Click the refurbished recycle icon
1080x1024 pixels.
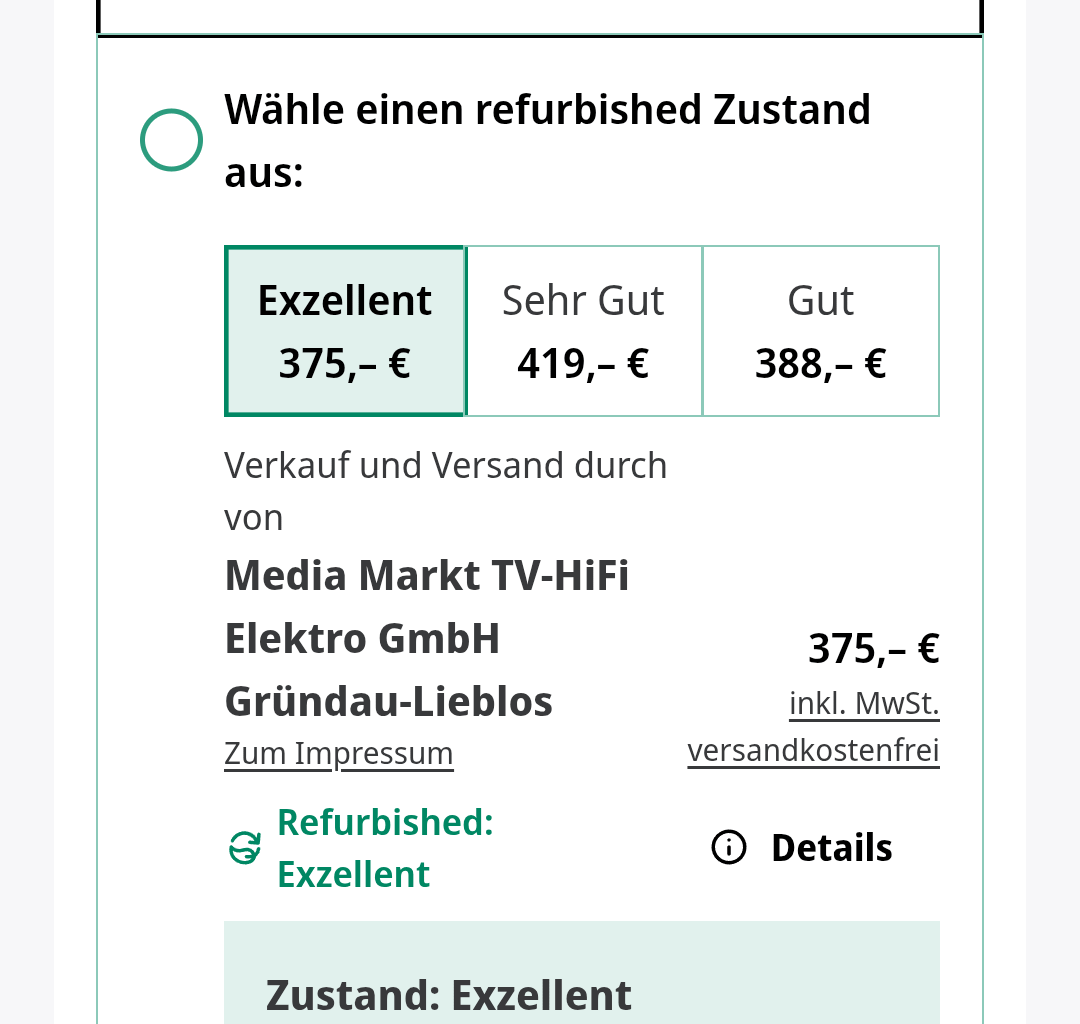pos(243,847)
